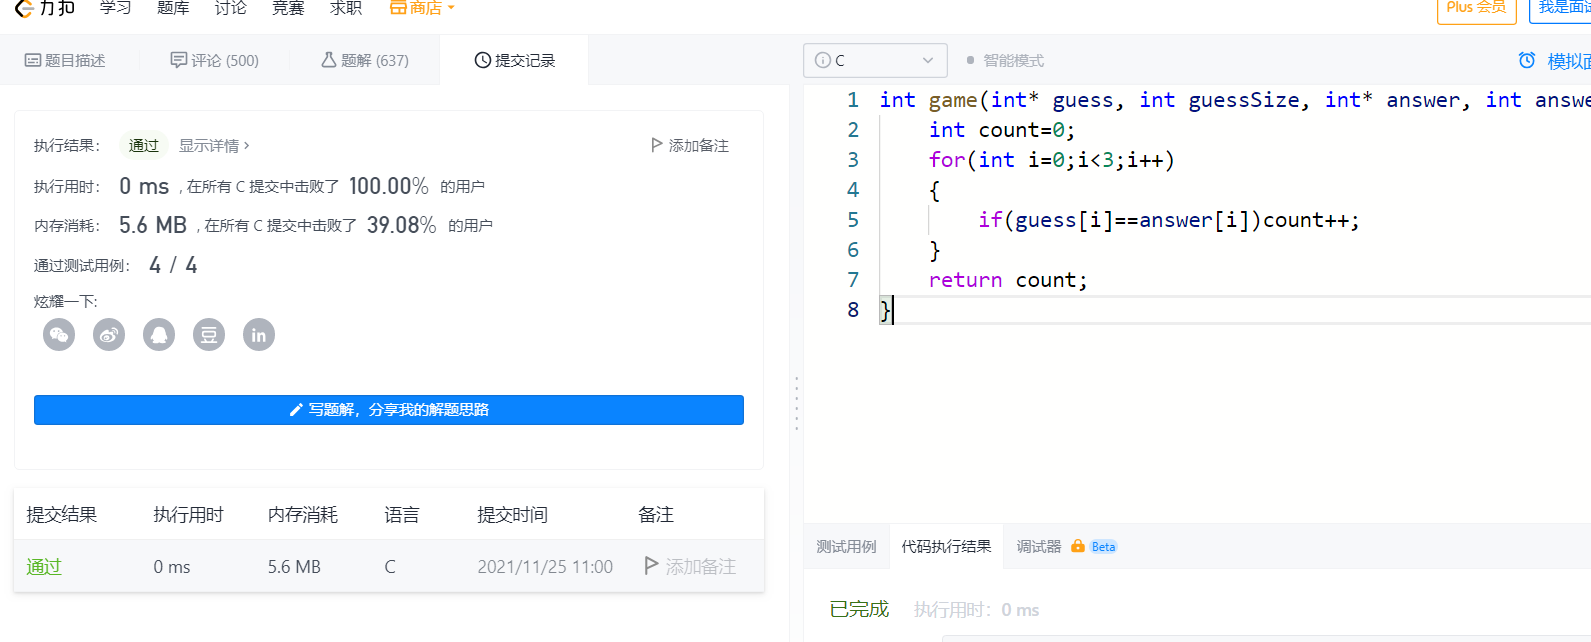Click the alarm clock mock interview icon
This screenshot has height=642, width=1591.
click(1527, 60)
